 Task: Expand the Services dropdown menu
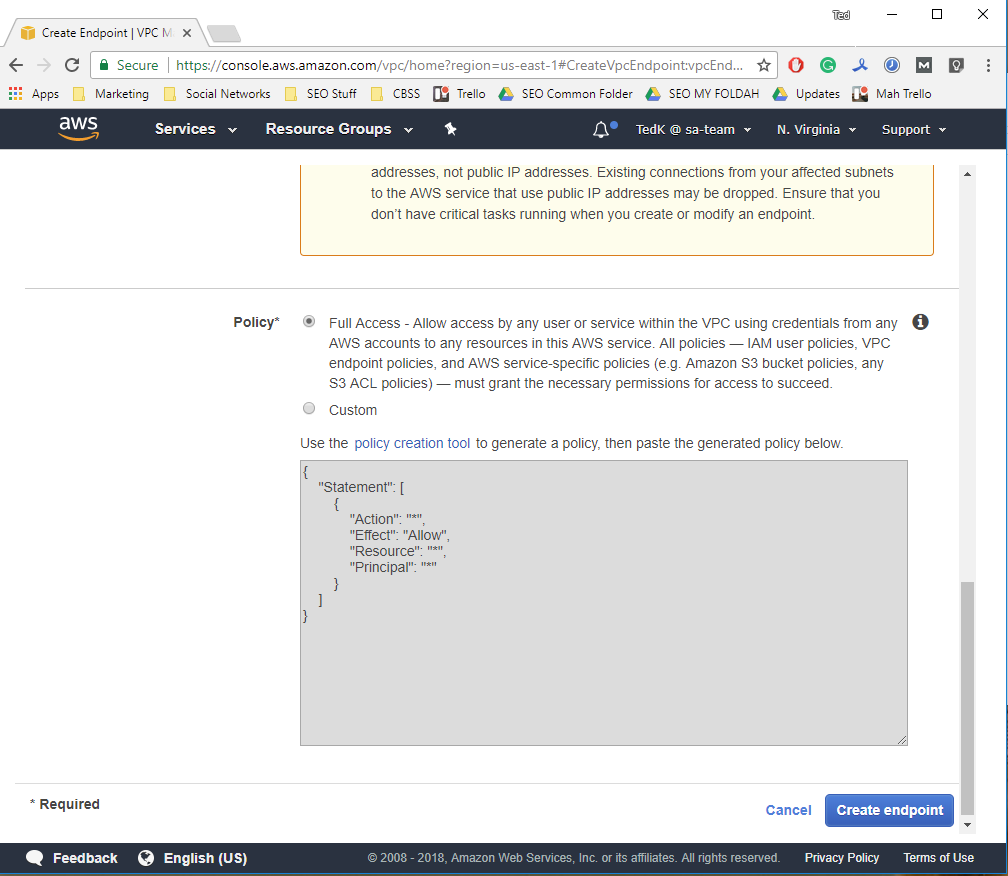(x=196, y=129)
